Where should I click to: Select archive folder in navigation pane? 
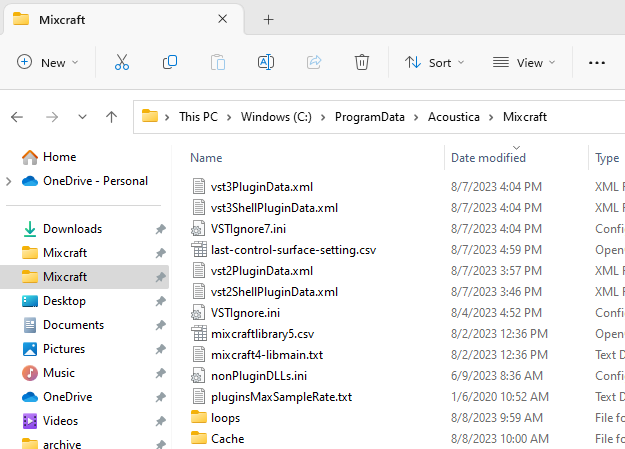click(x=62, y=443)
